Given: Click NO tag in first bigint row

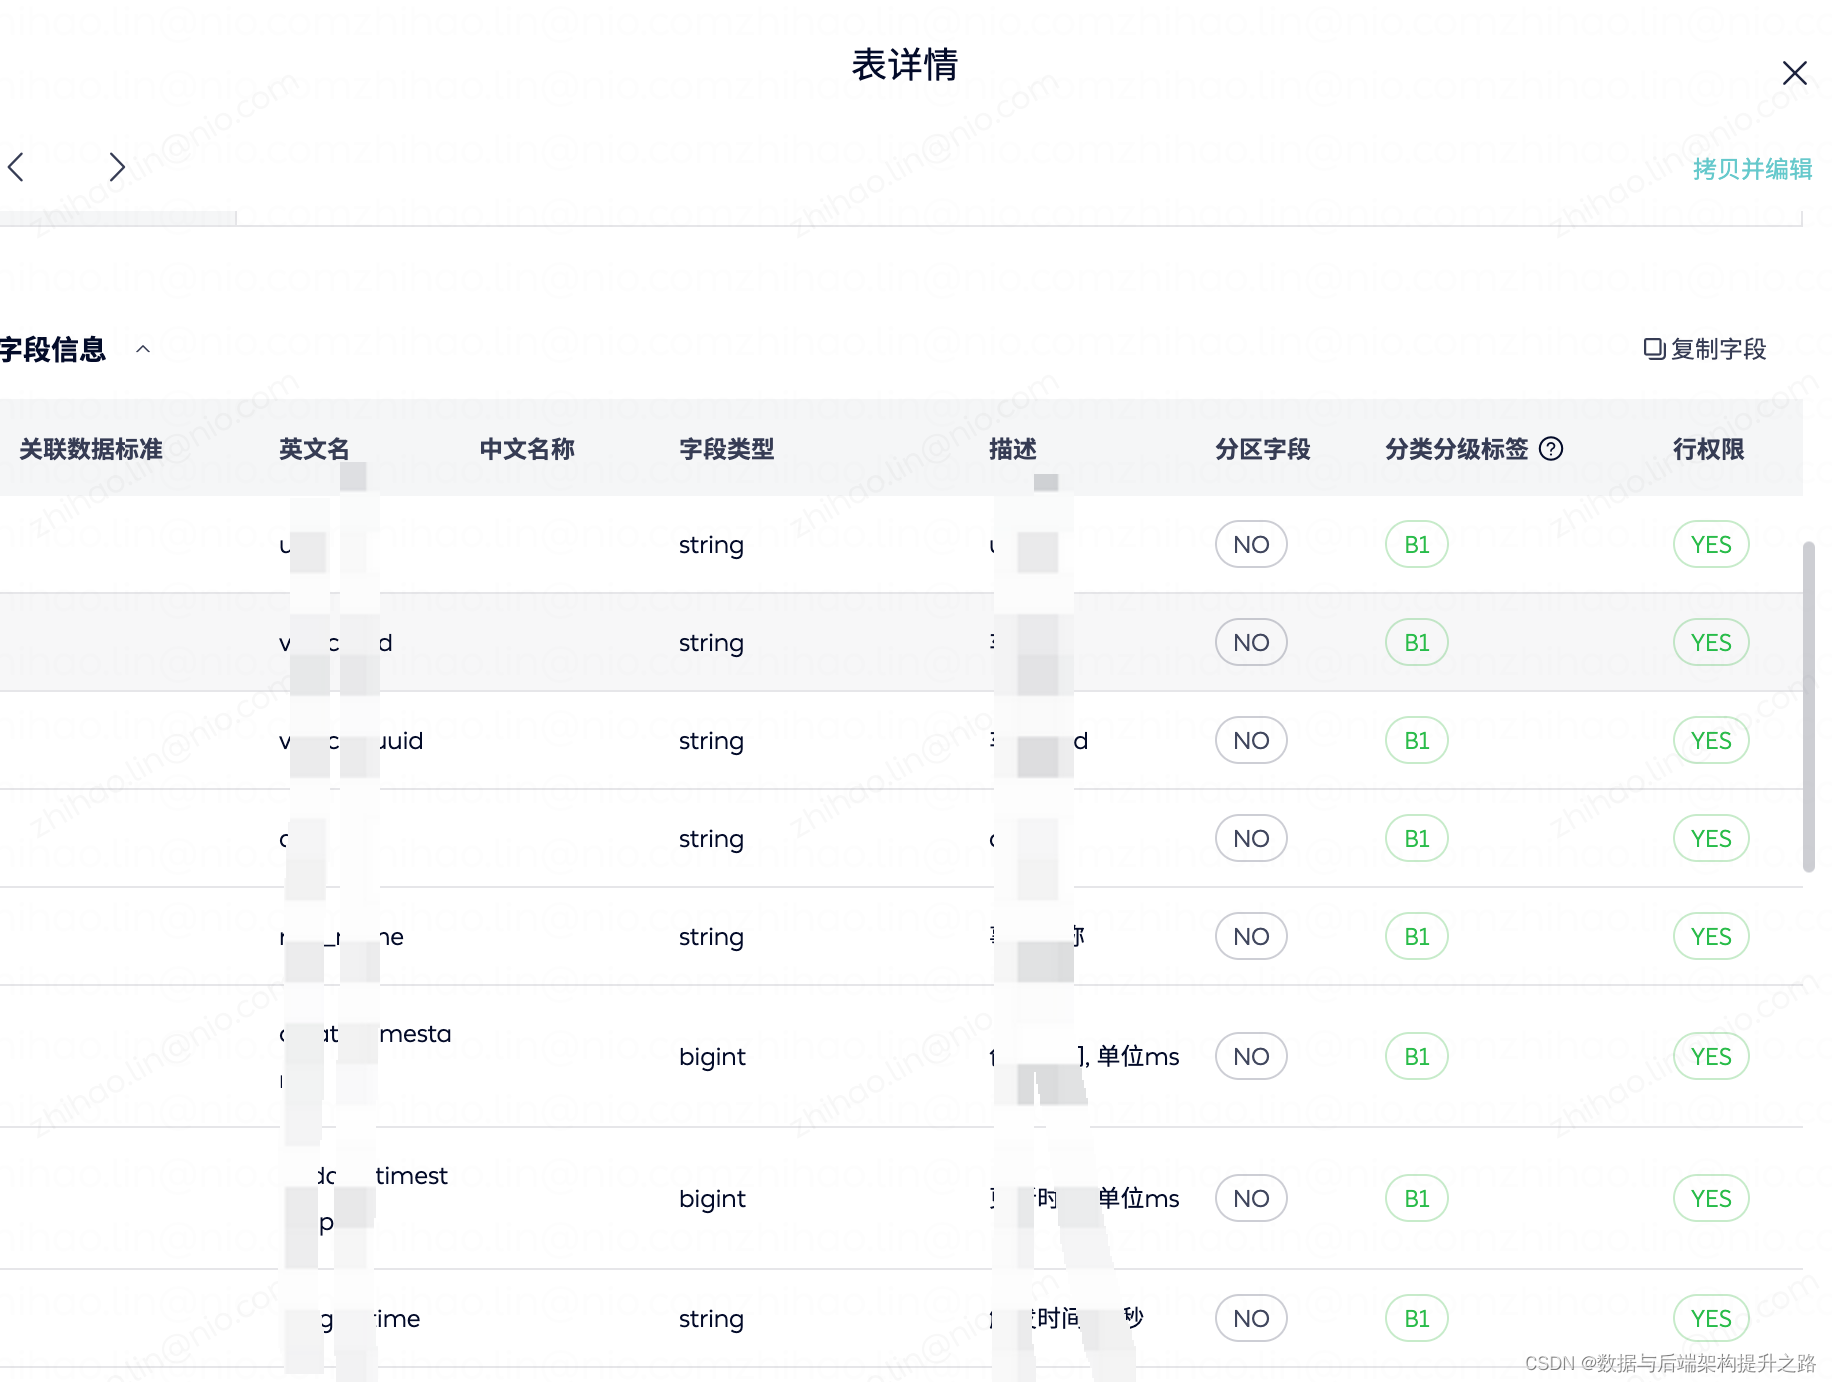Looking at the screenshot, I should point(1251,1057).
